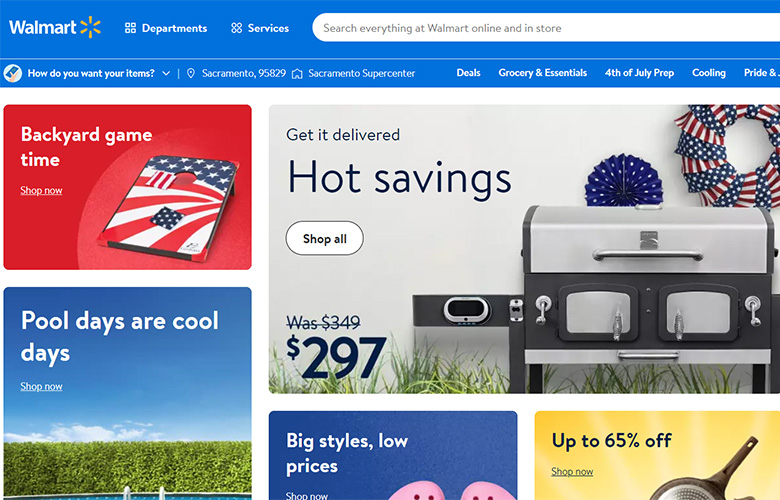Click the delivery method badge icon
This screenshot has width=780, height=500.
click(x=12, y=73)
